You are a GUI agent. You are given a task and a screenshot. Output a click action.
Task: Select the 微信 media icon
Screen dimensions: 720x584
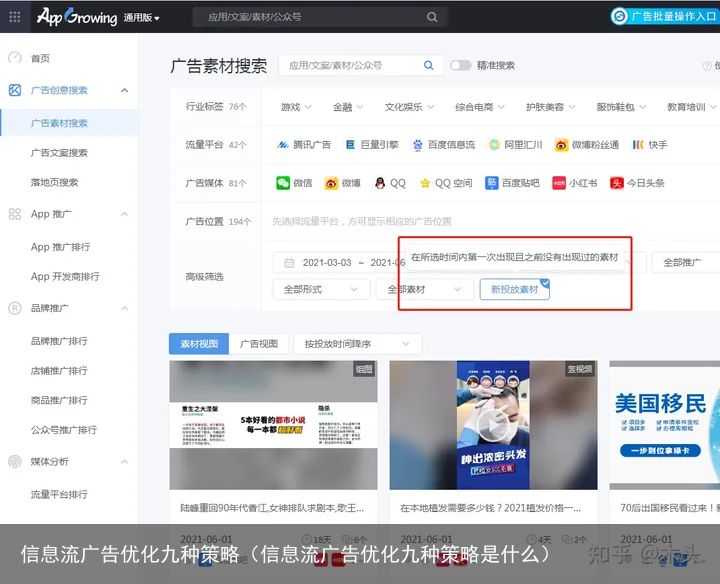(283, 183)
